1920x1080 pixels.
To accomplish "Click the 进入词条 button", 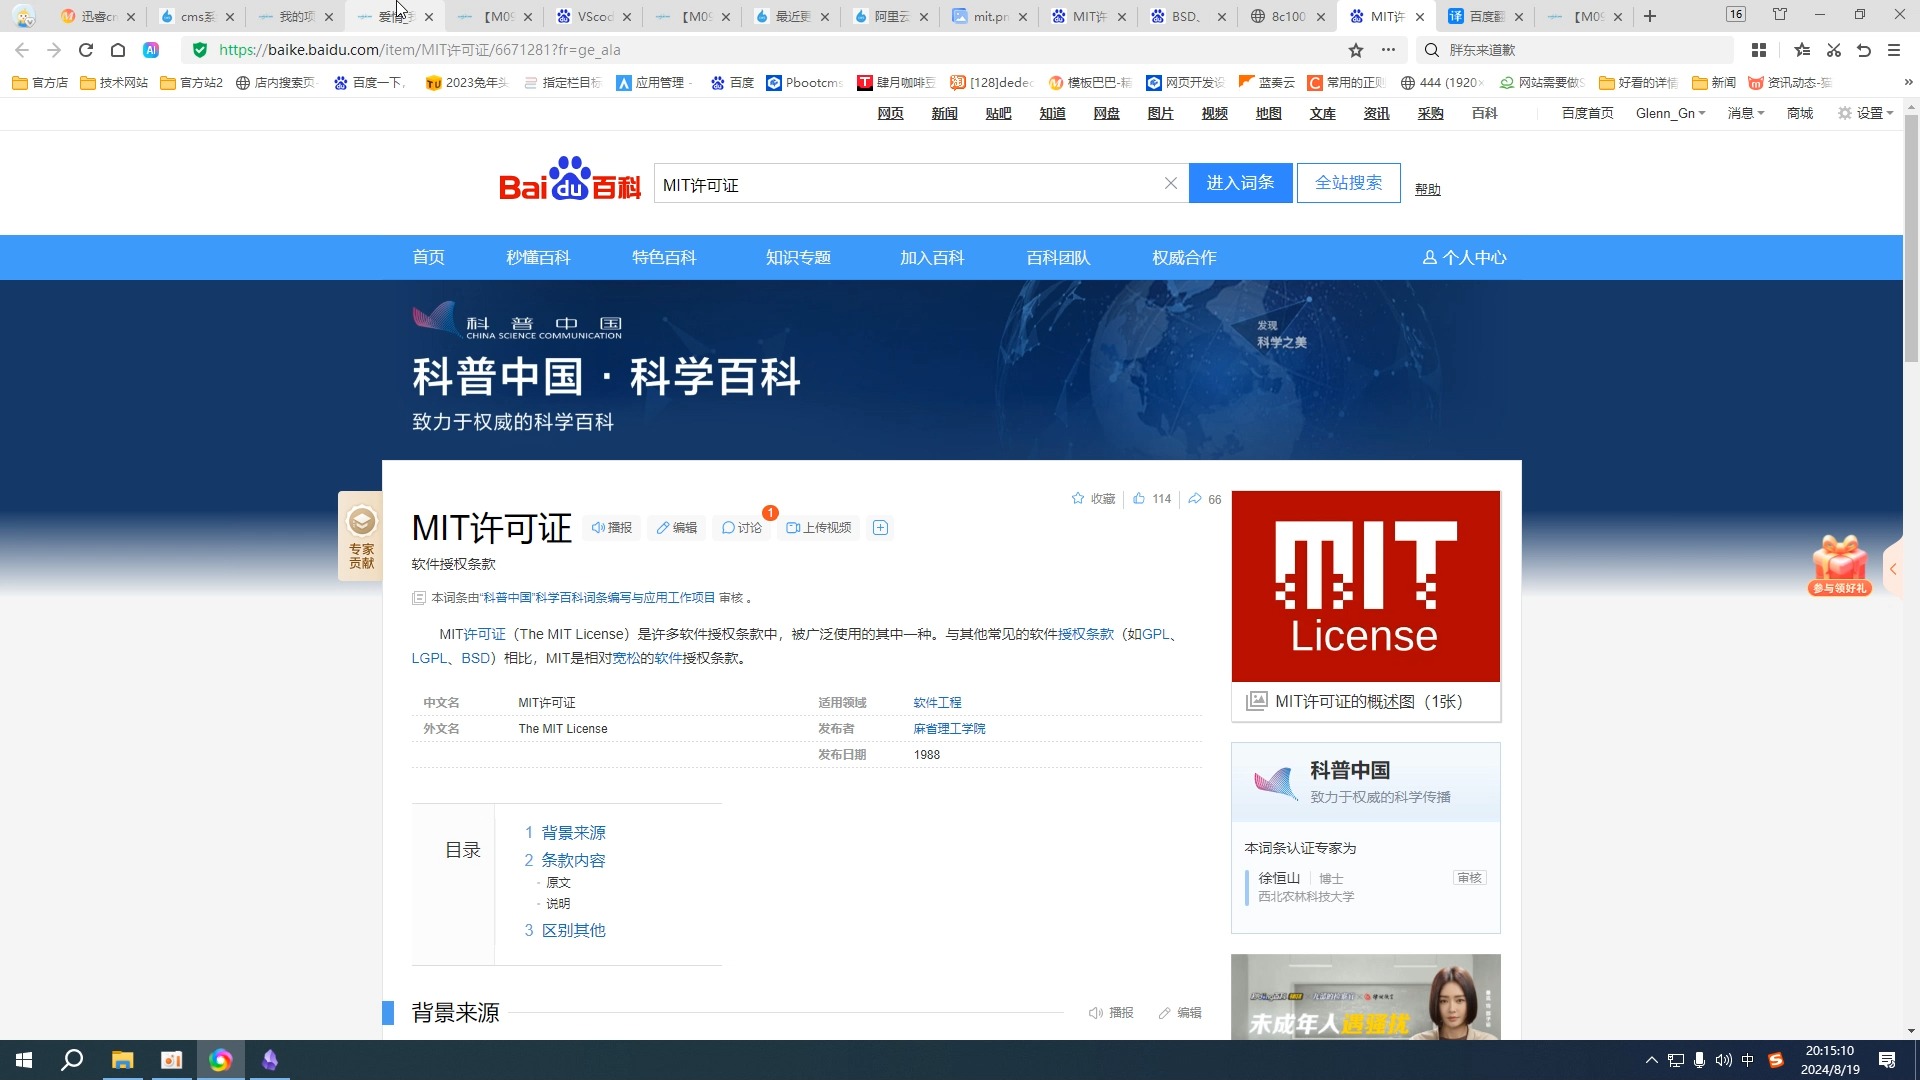I will pyautogui.click(x=1240, y=183).
